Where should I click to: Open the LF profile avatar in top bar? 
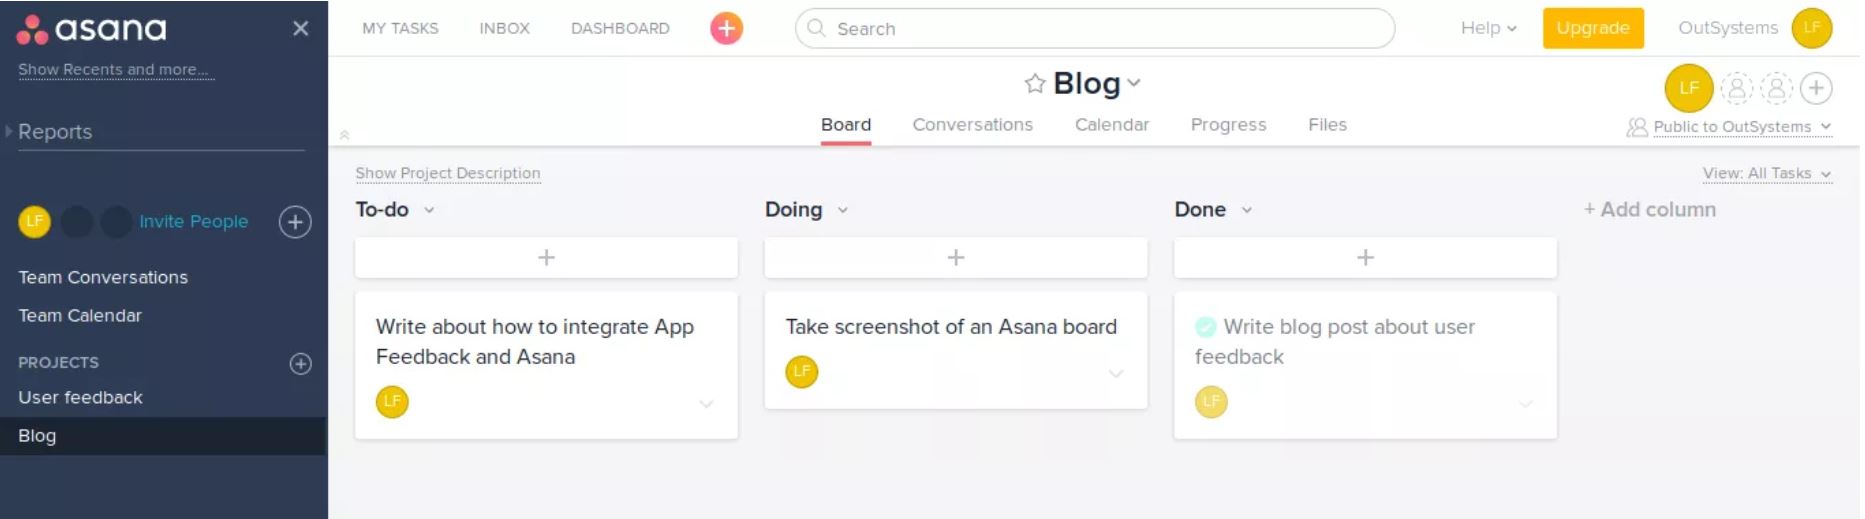point(1812,28)
